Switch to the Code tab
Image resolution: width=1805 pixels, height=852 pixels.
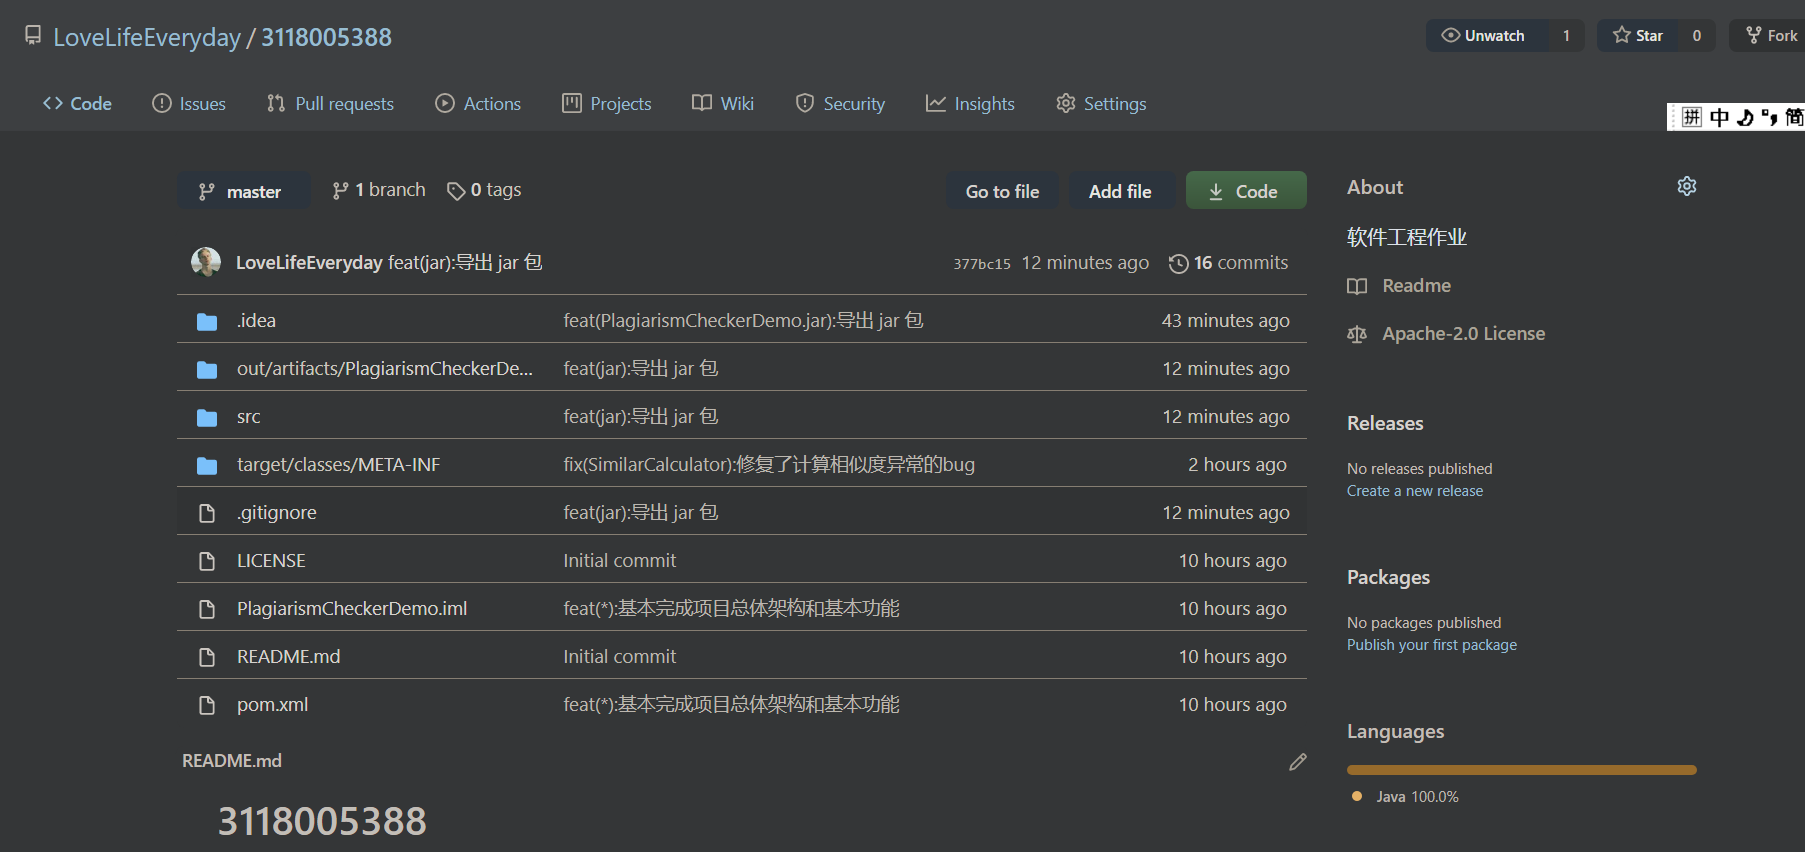coord(77,103)
